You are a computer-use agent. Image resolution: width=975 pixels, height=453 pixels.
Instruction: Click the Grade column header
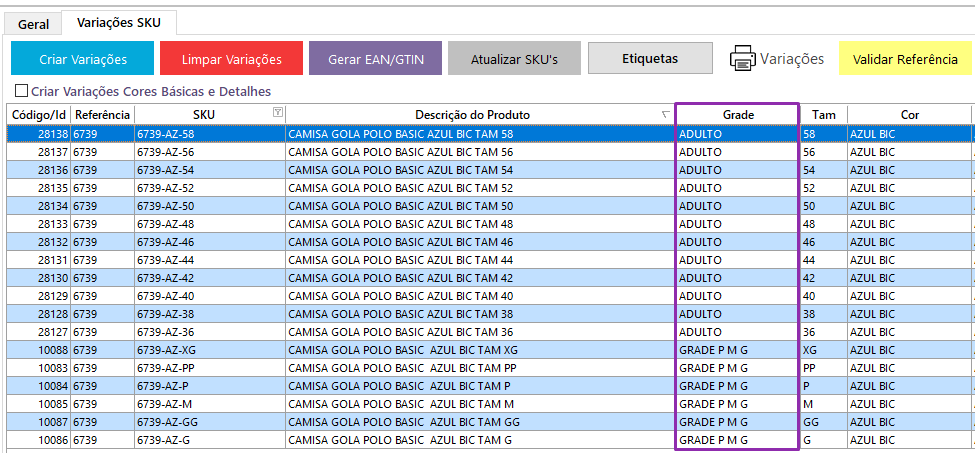pyautogui.click(x=737, y=114)
